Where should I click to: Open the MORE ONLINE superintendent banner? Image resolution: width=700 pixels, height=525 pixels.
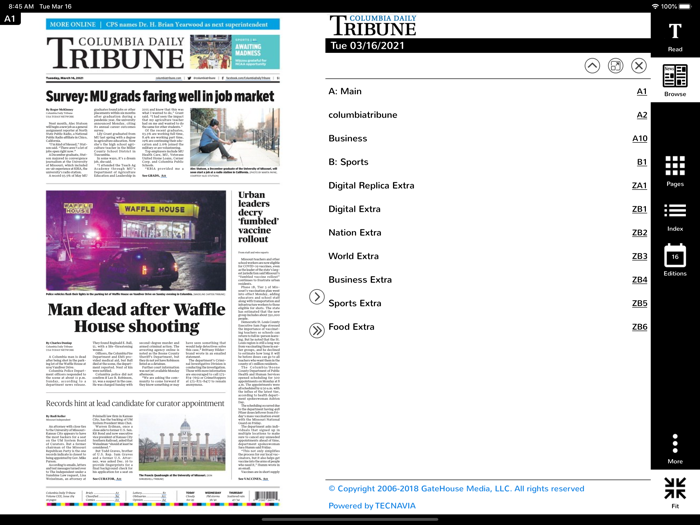(x=163, y=24)
